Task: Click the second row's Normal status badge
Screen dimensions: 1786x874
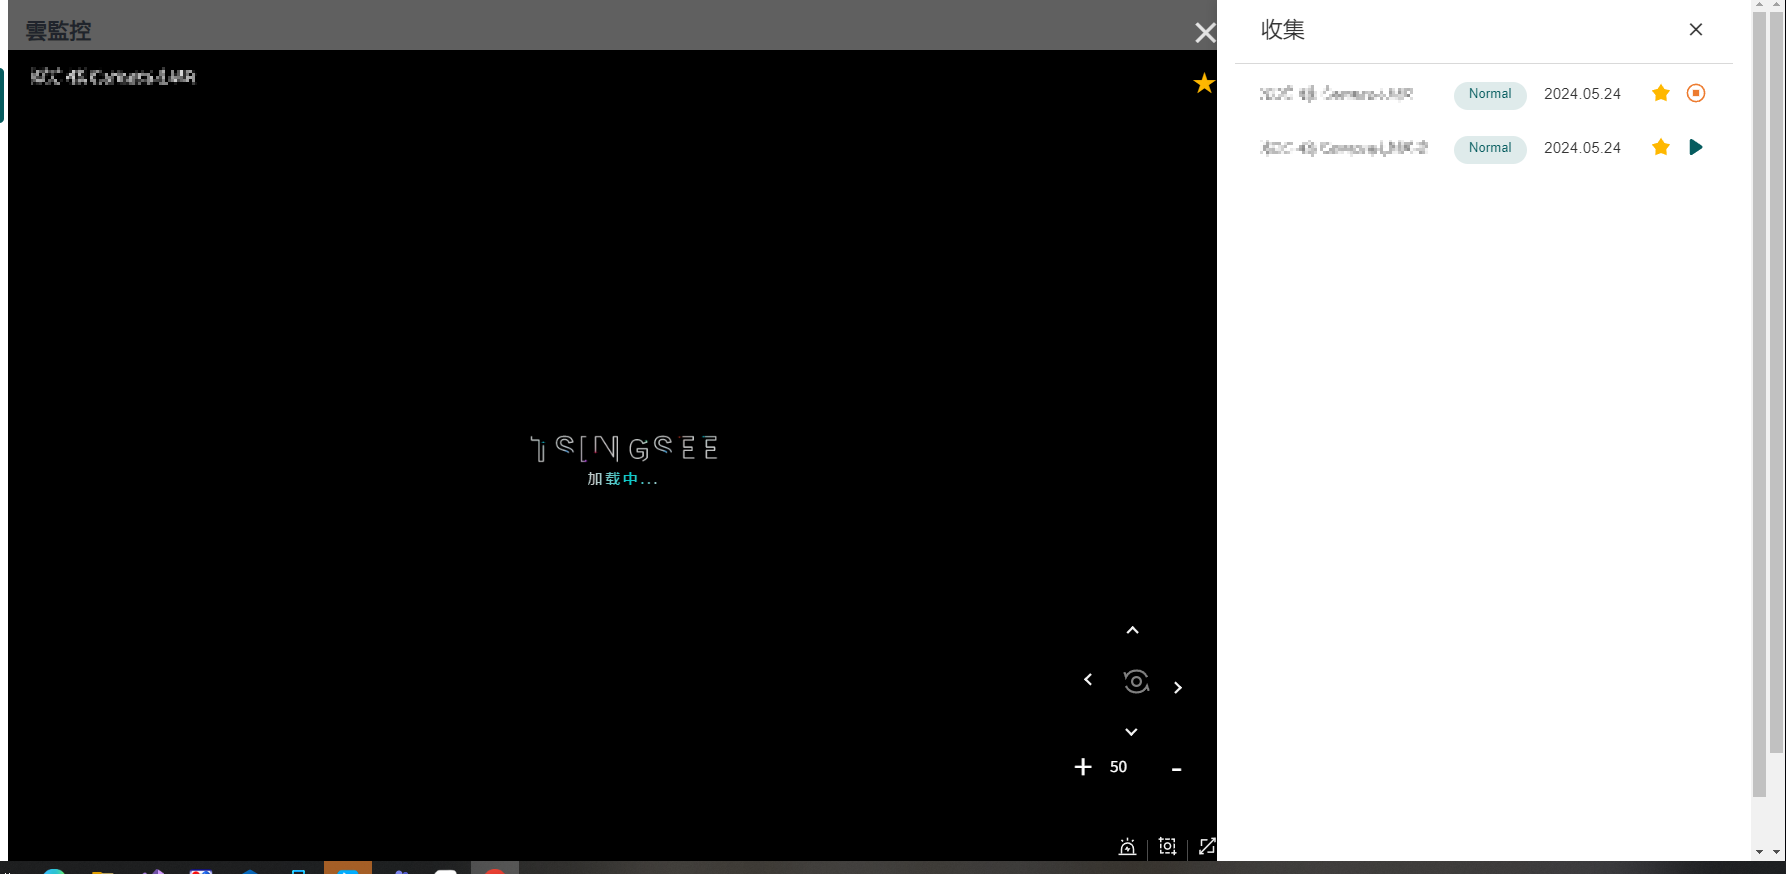Action: tap(1490, 148)
